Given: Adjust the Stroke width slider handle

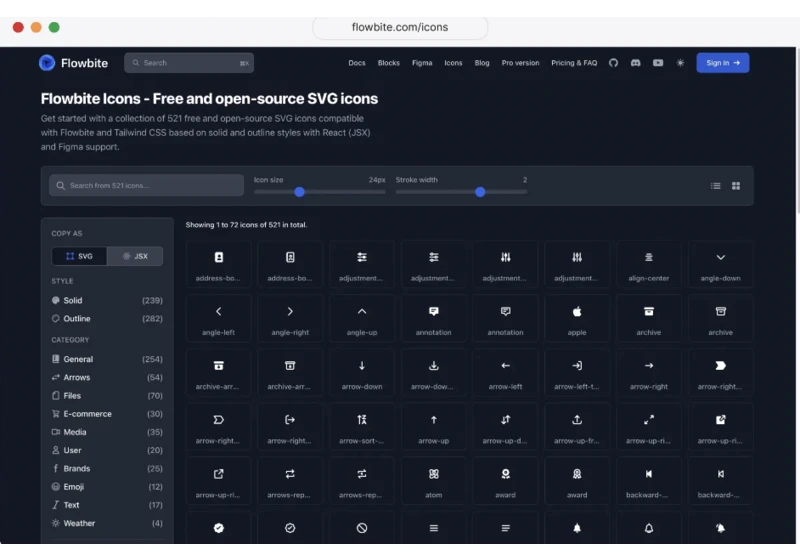Looking at the screenshot, I should [x=480, y=192].
